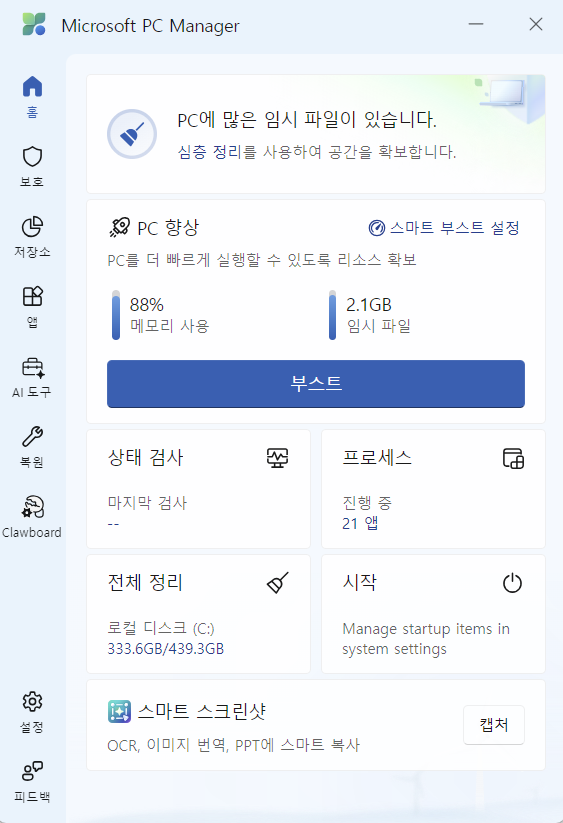563x823 pixels.
Task: Click the 시작 power icon
Action: point(512,583)
